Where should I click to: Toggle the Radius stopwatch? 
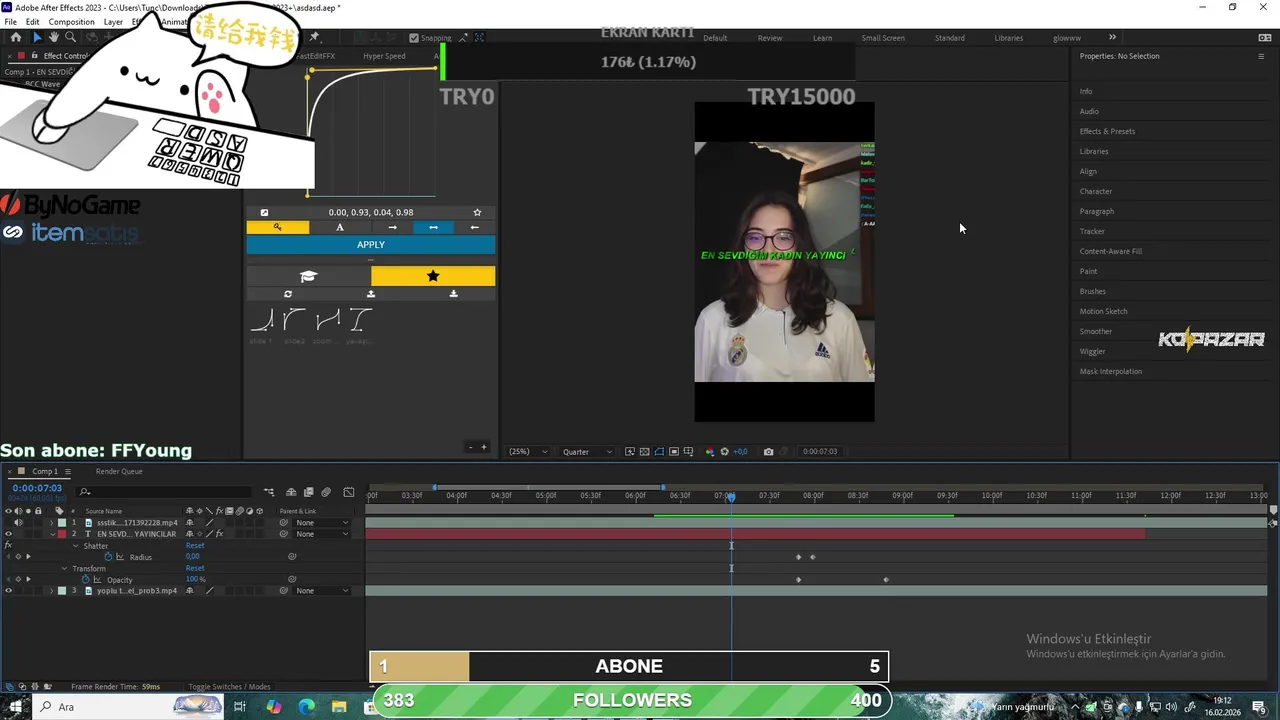tap(108, 557)
